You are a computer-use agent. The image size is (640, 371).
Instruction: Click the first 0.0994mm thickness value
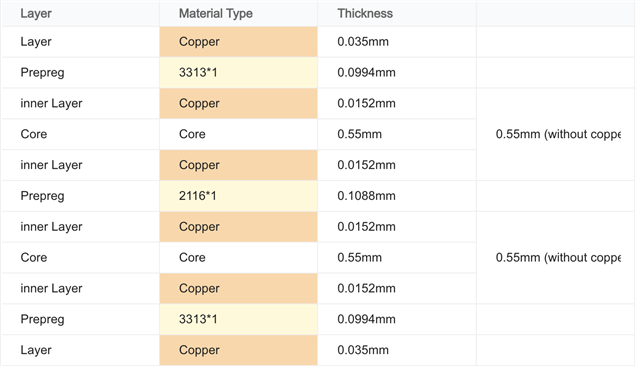click(366, 73)
